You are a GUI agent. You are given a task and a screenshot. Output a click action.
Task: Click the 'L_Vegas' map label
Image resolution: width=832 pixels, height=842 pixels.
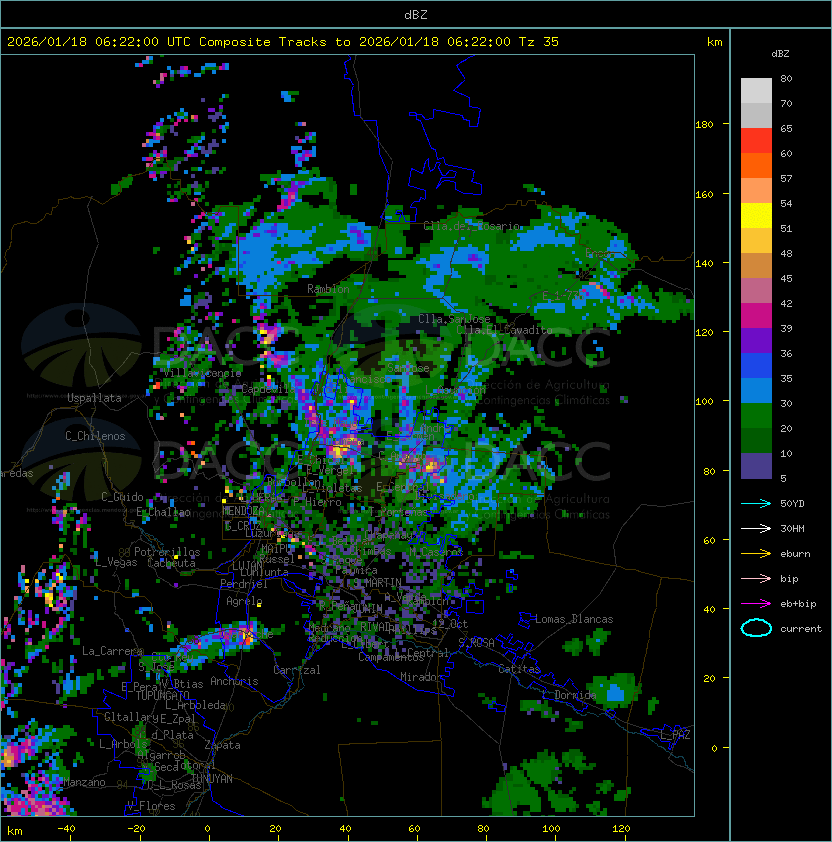(116, 562)
